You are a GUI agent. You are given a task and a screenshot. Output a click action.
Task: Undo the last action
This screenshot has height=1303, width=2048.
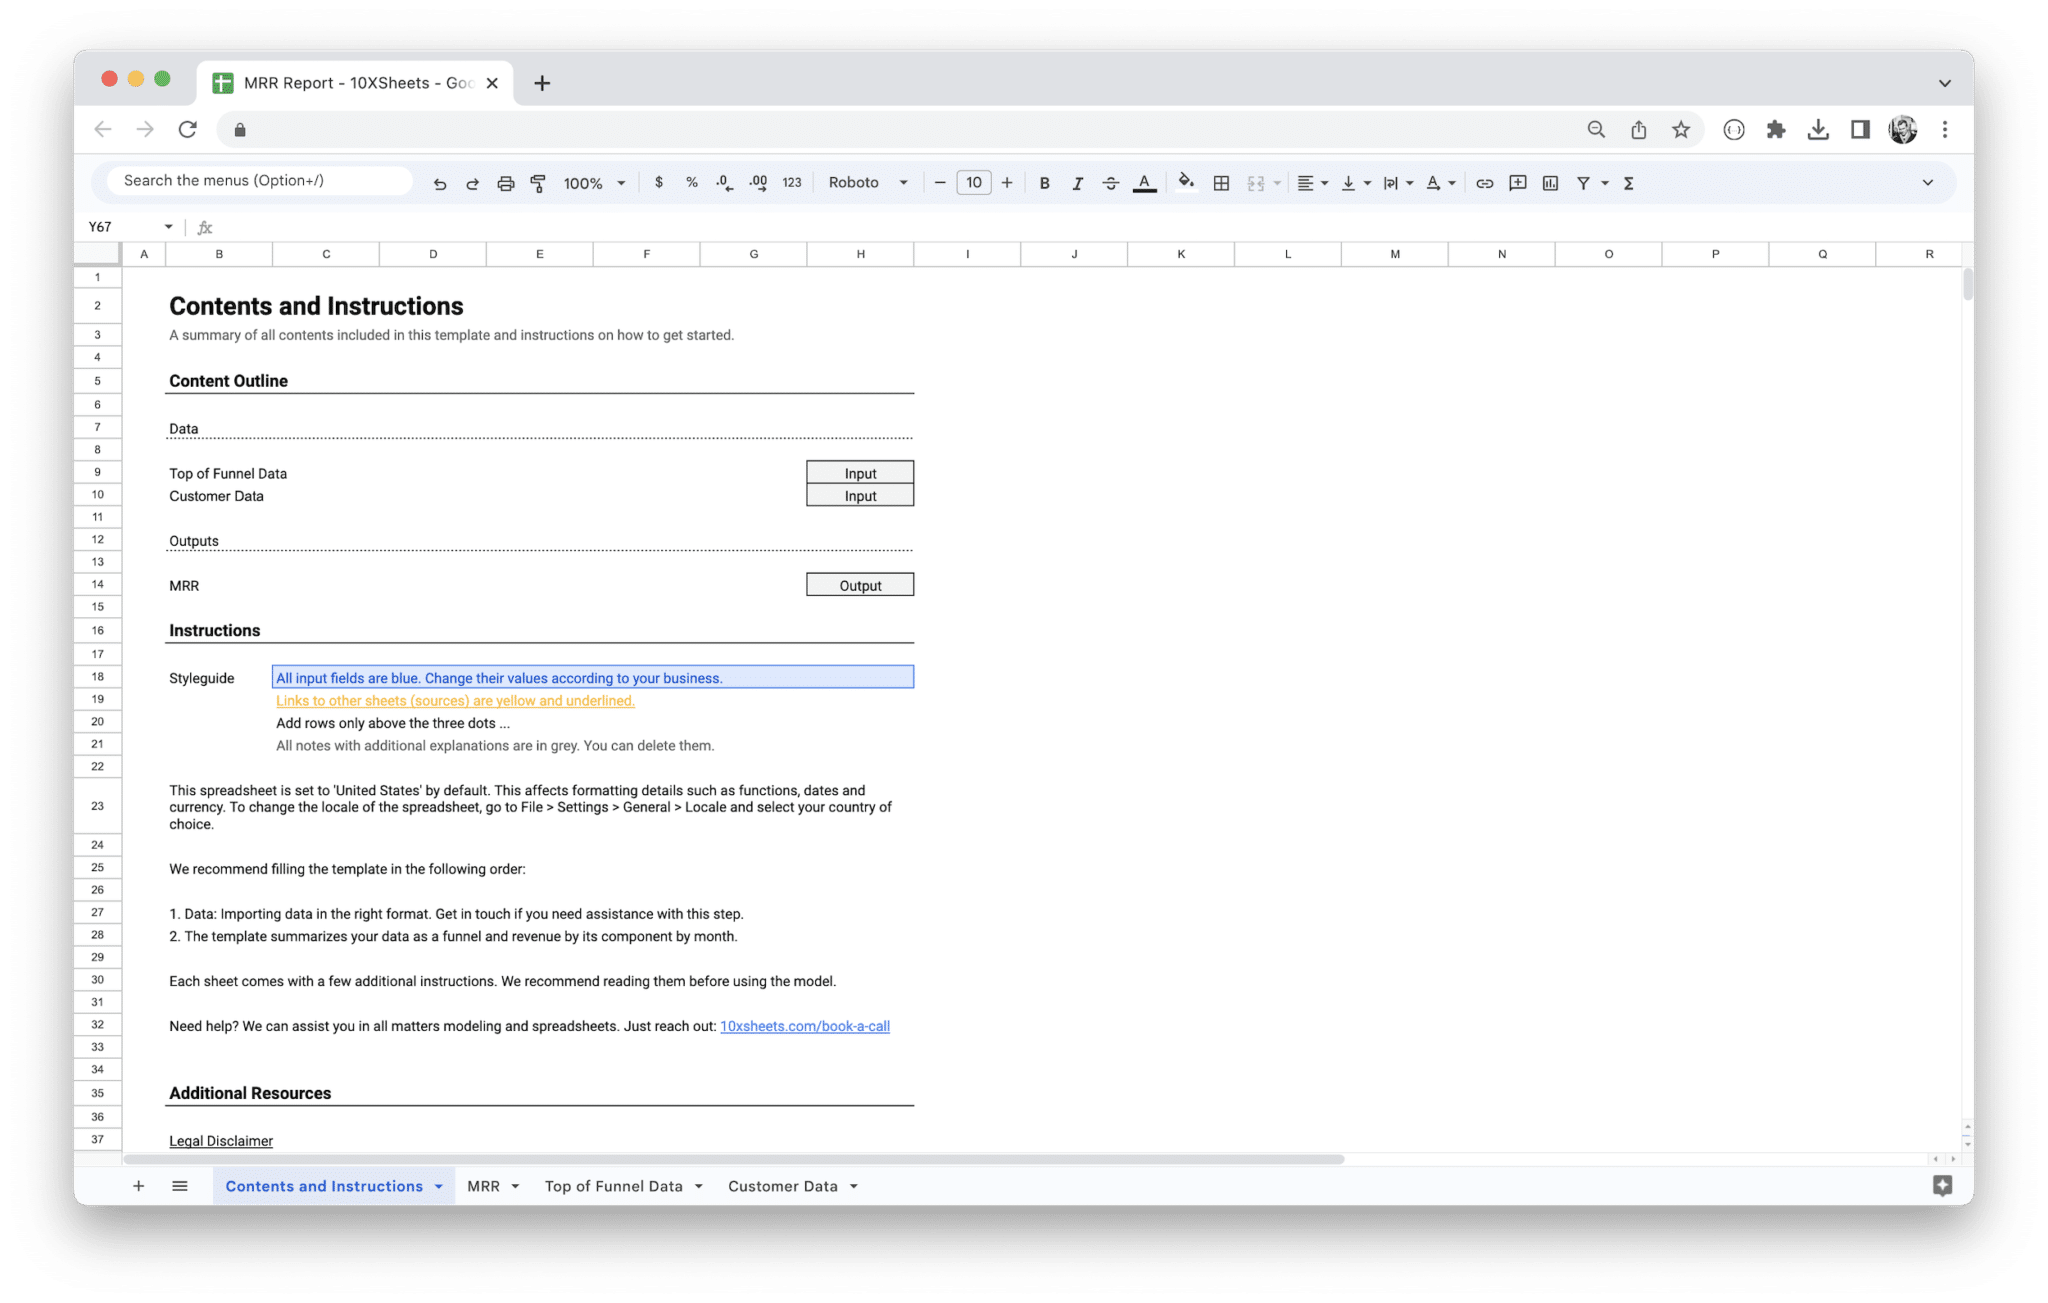[439, 182]
